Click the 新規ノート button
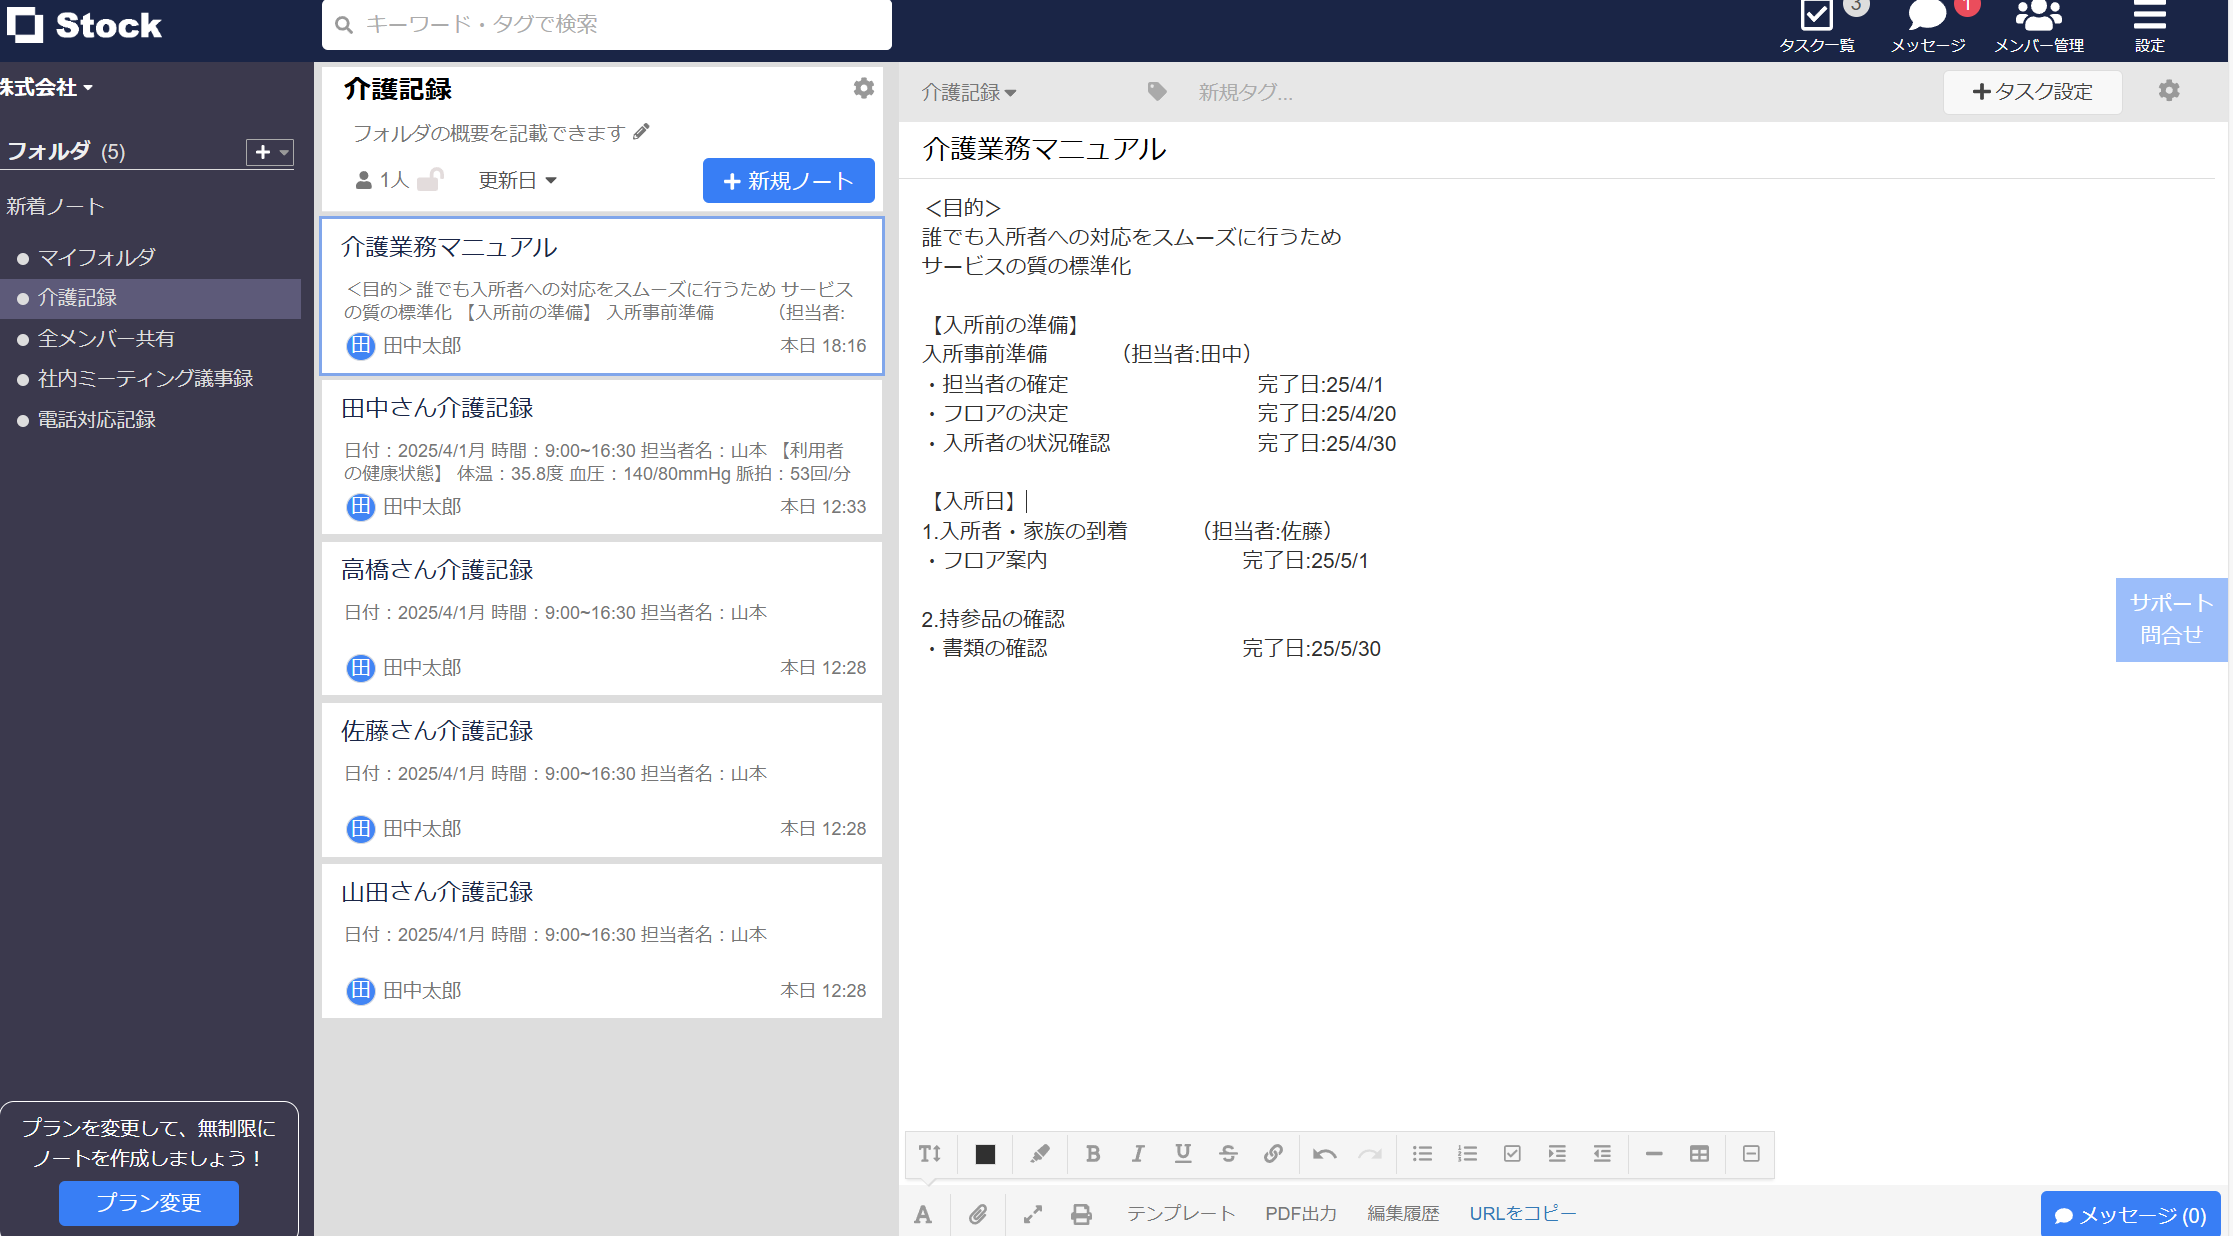The width and height of the screenshot is (2233, 1236). point(788,180)
